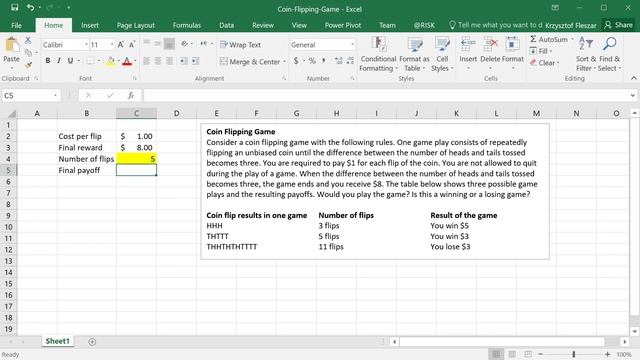Decrease the cell indent
Viewport: 640px width, 360px height.
coord(184,61)
